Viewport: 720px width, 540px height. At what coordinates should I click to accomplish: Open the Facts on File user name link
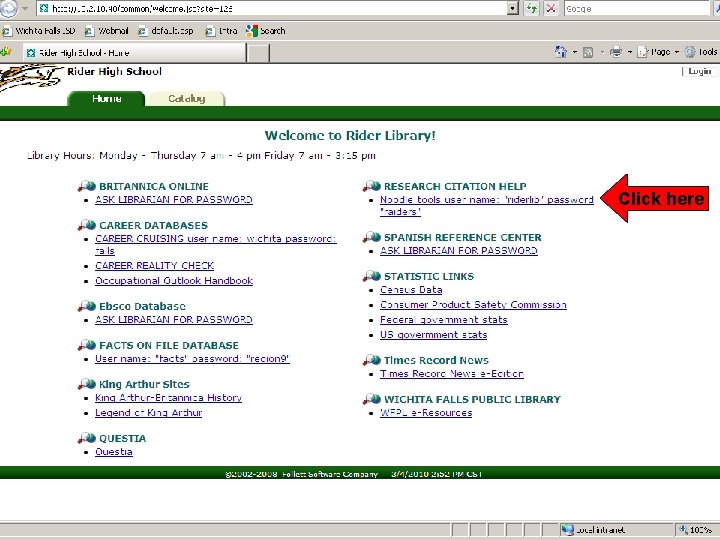[x=192, y=359]
